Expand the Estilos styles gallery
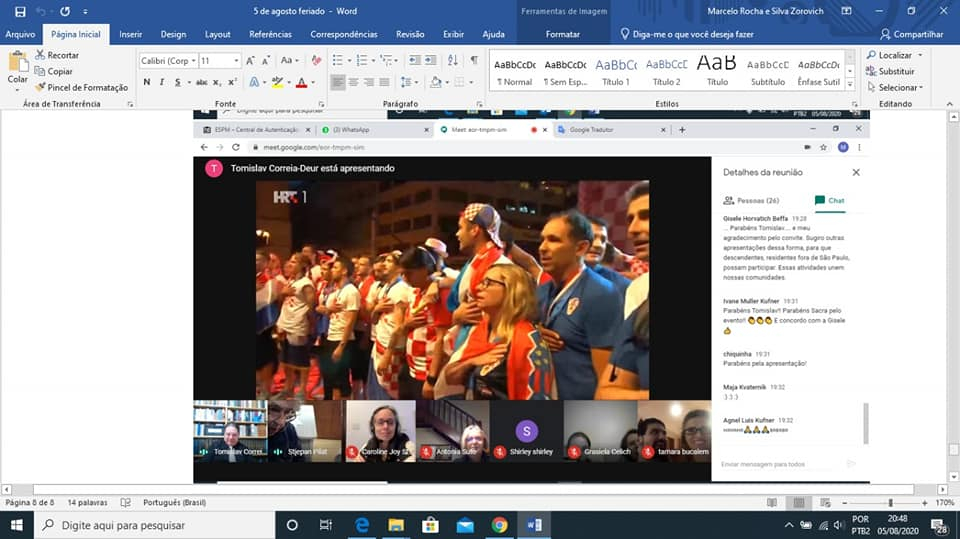Screen dimensions: 960x539 pyautogui.click(x=850, y=83)
